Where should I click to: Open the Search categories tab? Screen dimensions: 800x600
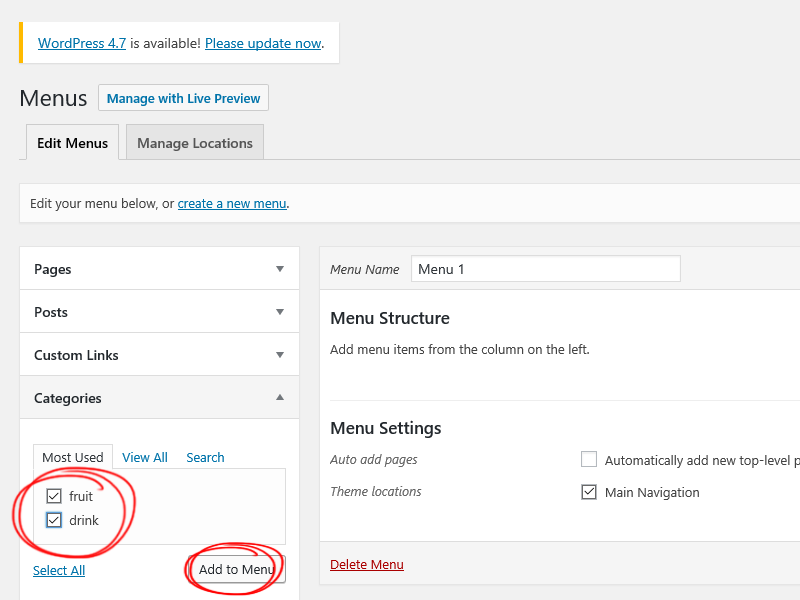[x=205, y=457]
